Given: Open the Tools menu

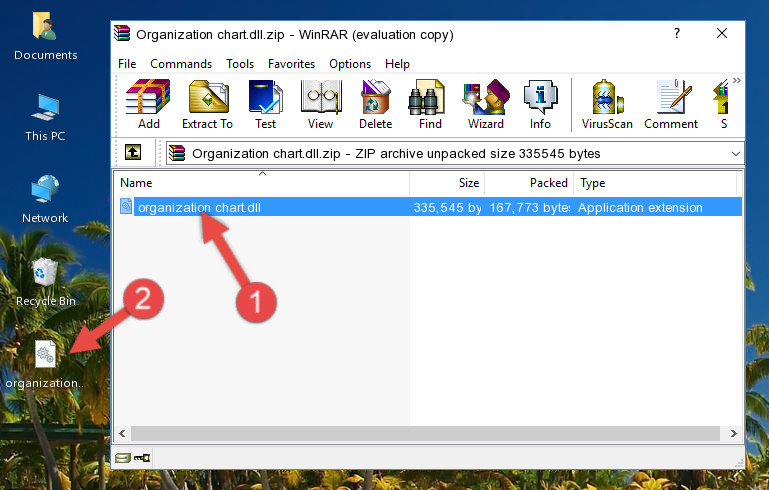Looking at the screenshot, I should 240,64.
